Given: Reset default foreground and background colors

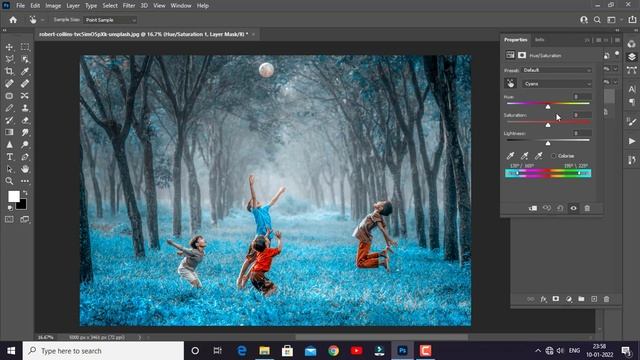Looking at the screenshot, I should 10,208.
